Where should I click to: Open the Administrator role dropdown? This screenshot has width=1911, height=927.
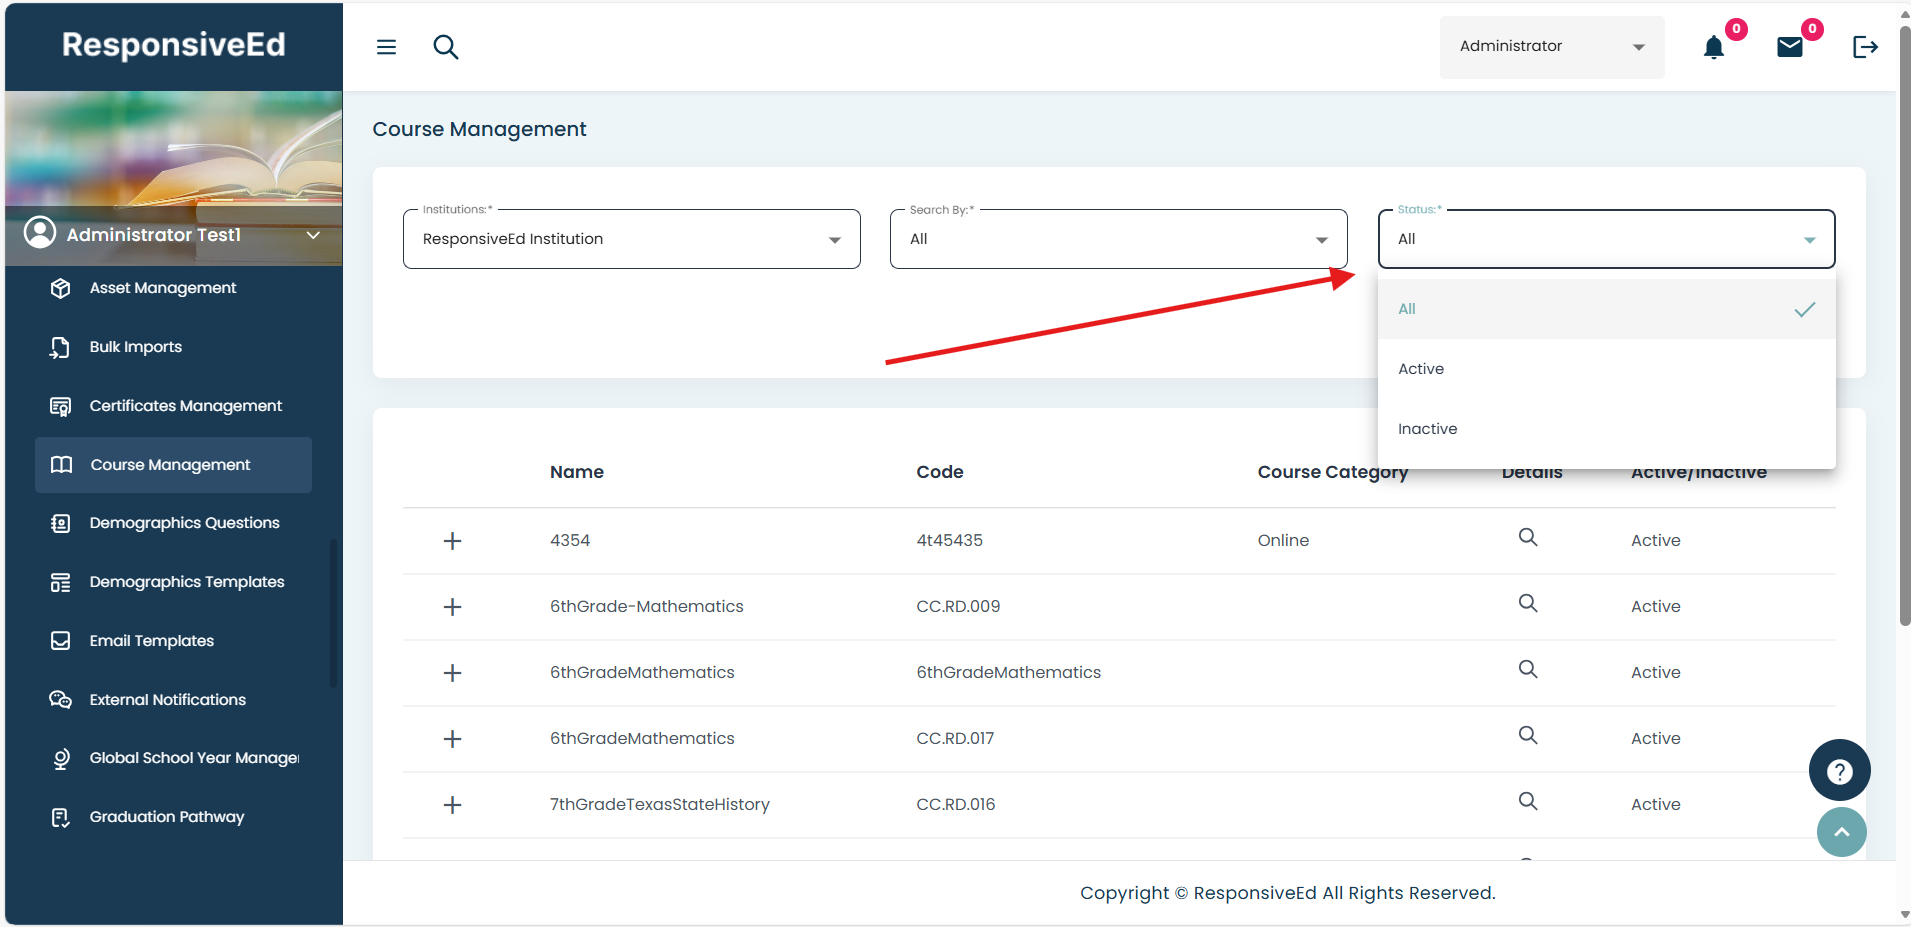pyautogui.click(x=1551, y=47)
